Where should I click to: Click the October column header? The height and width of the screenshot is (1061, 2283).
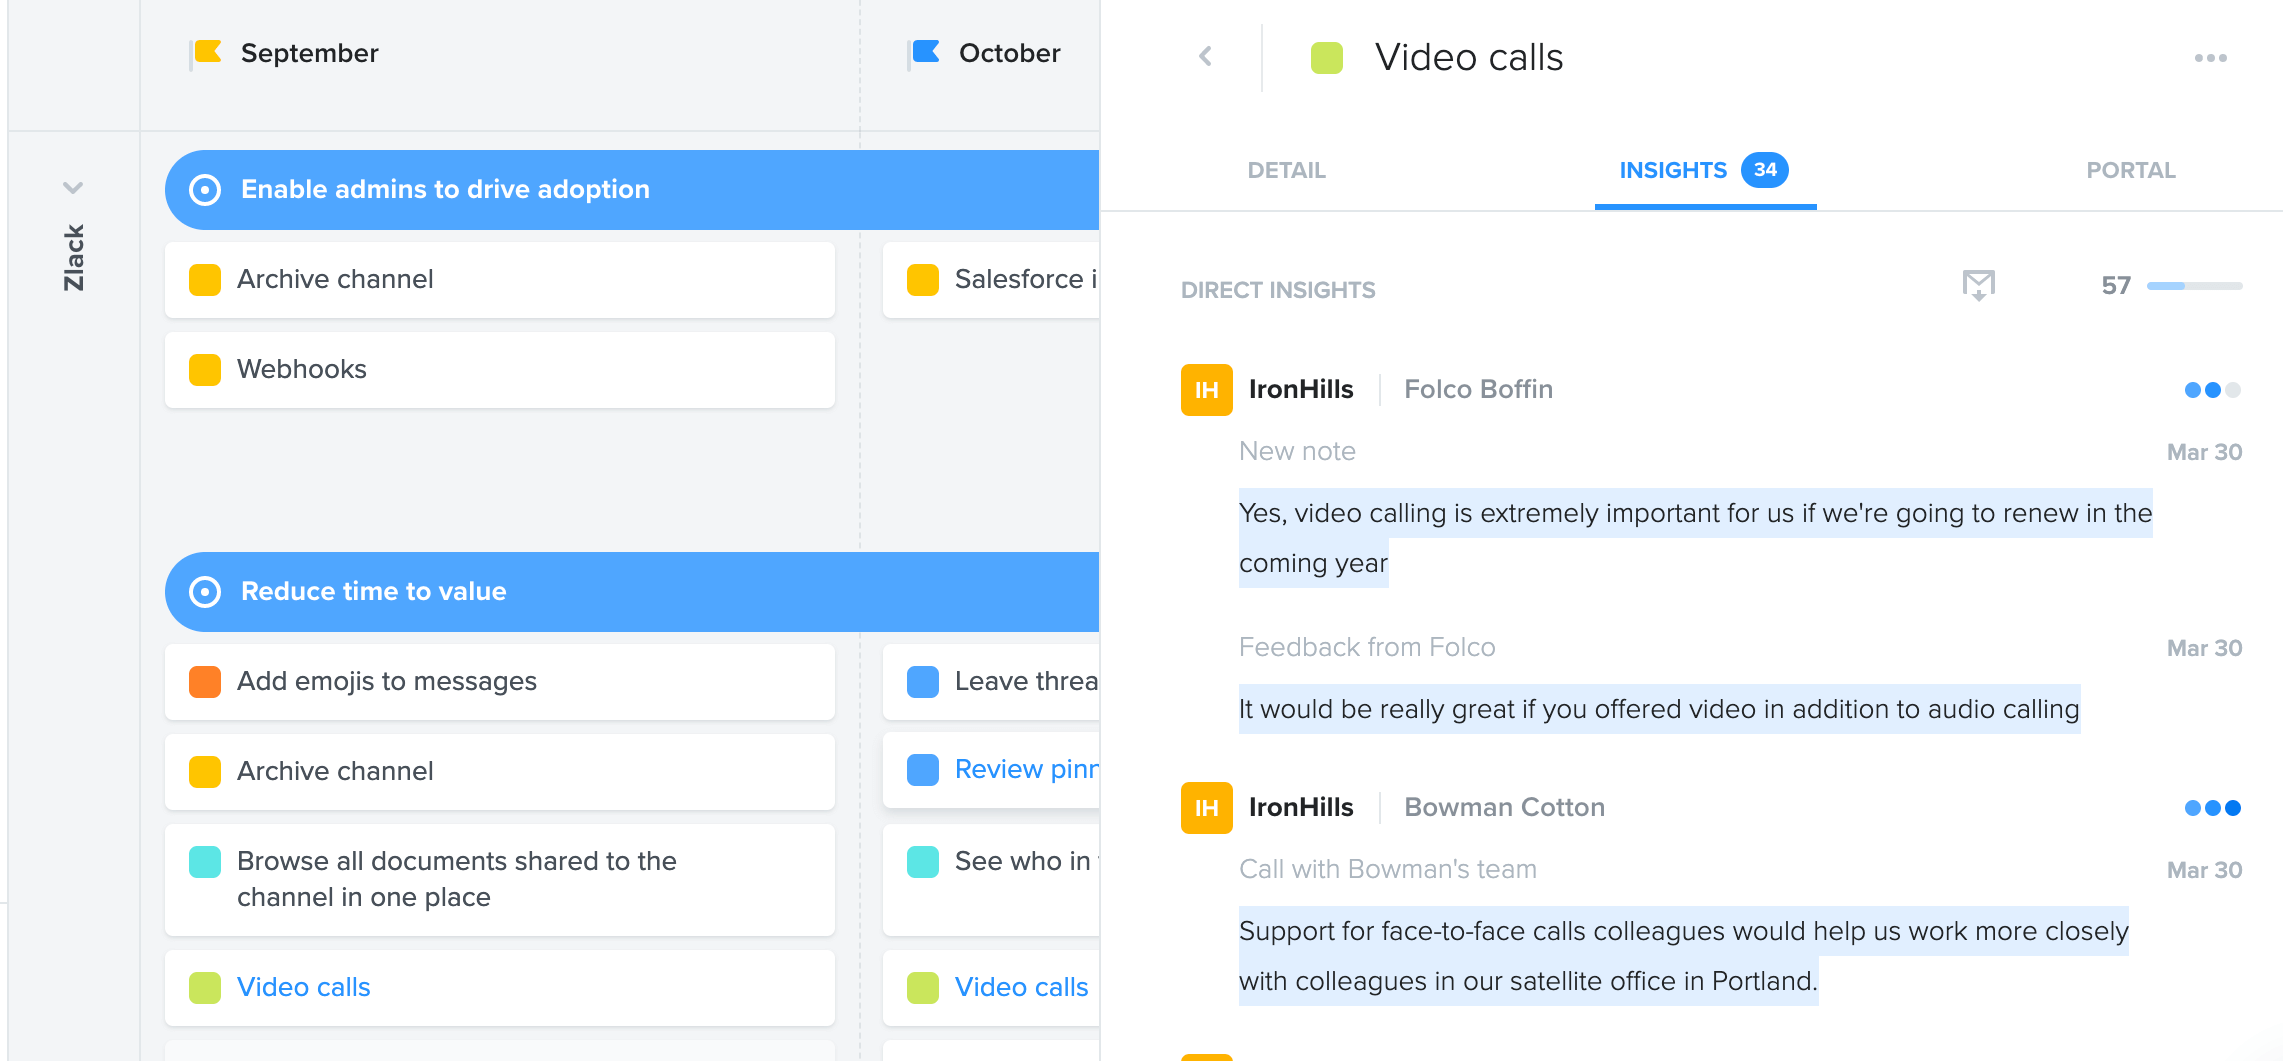(1009, 53)
